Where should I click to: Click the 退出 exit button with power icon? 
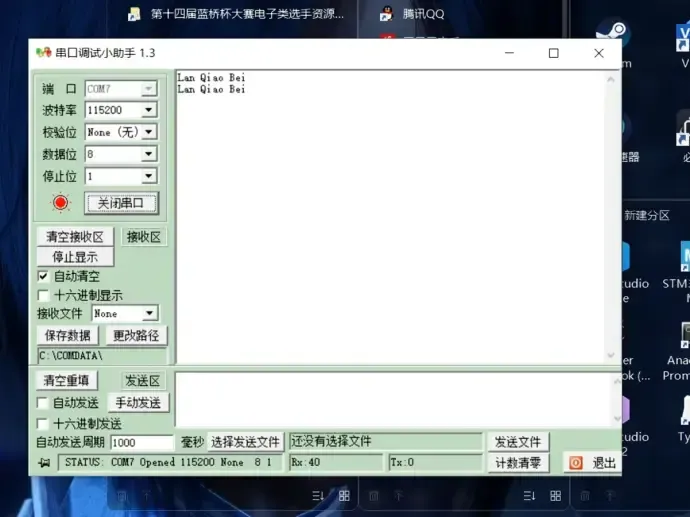(x=592, y=463)
